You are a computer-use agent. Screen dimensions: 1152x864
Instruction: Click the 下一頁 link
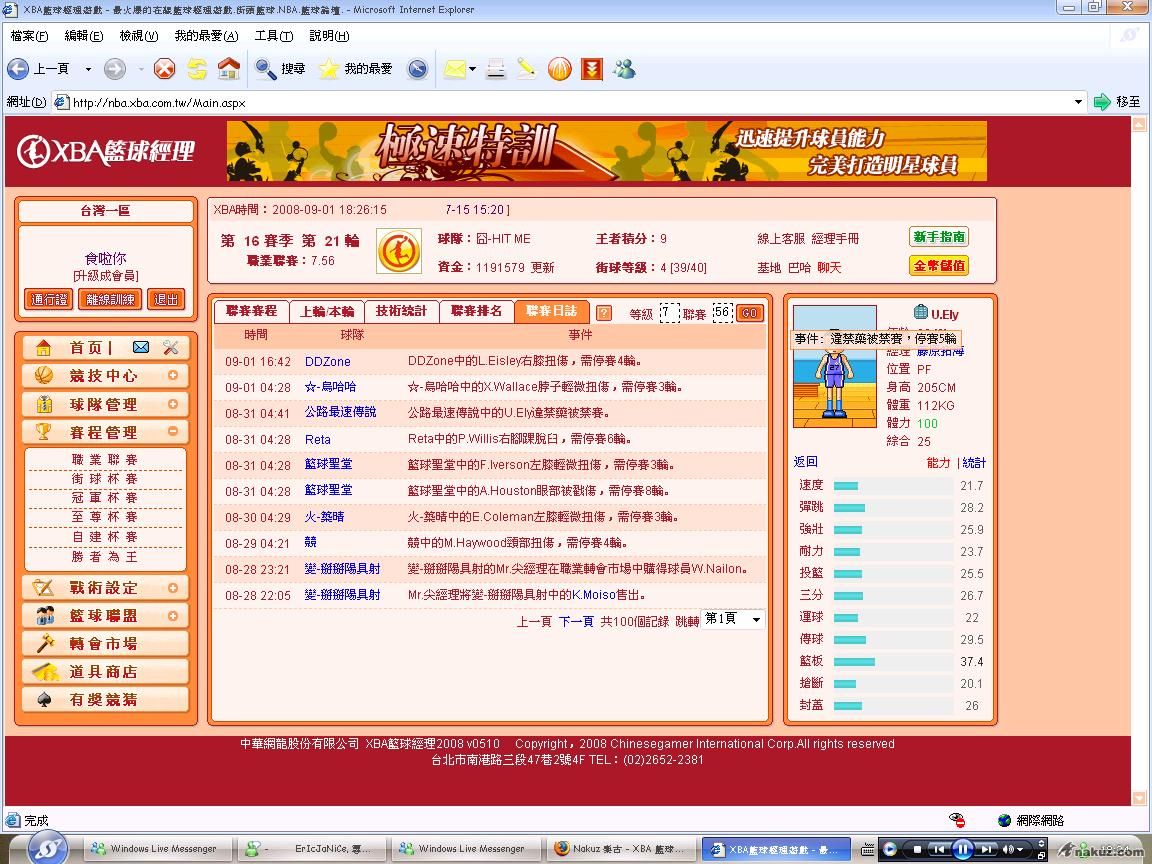pyautogui.click(x=576, y=621)
